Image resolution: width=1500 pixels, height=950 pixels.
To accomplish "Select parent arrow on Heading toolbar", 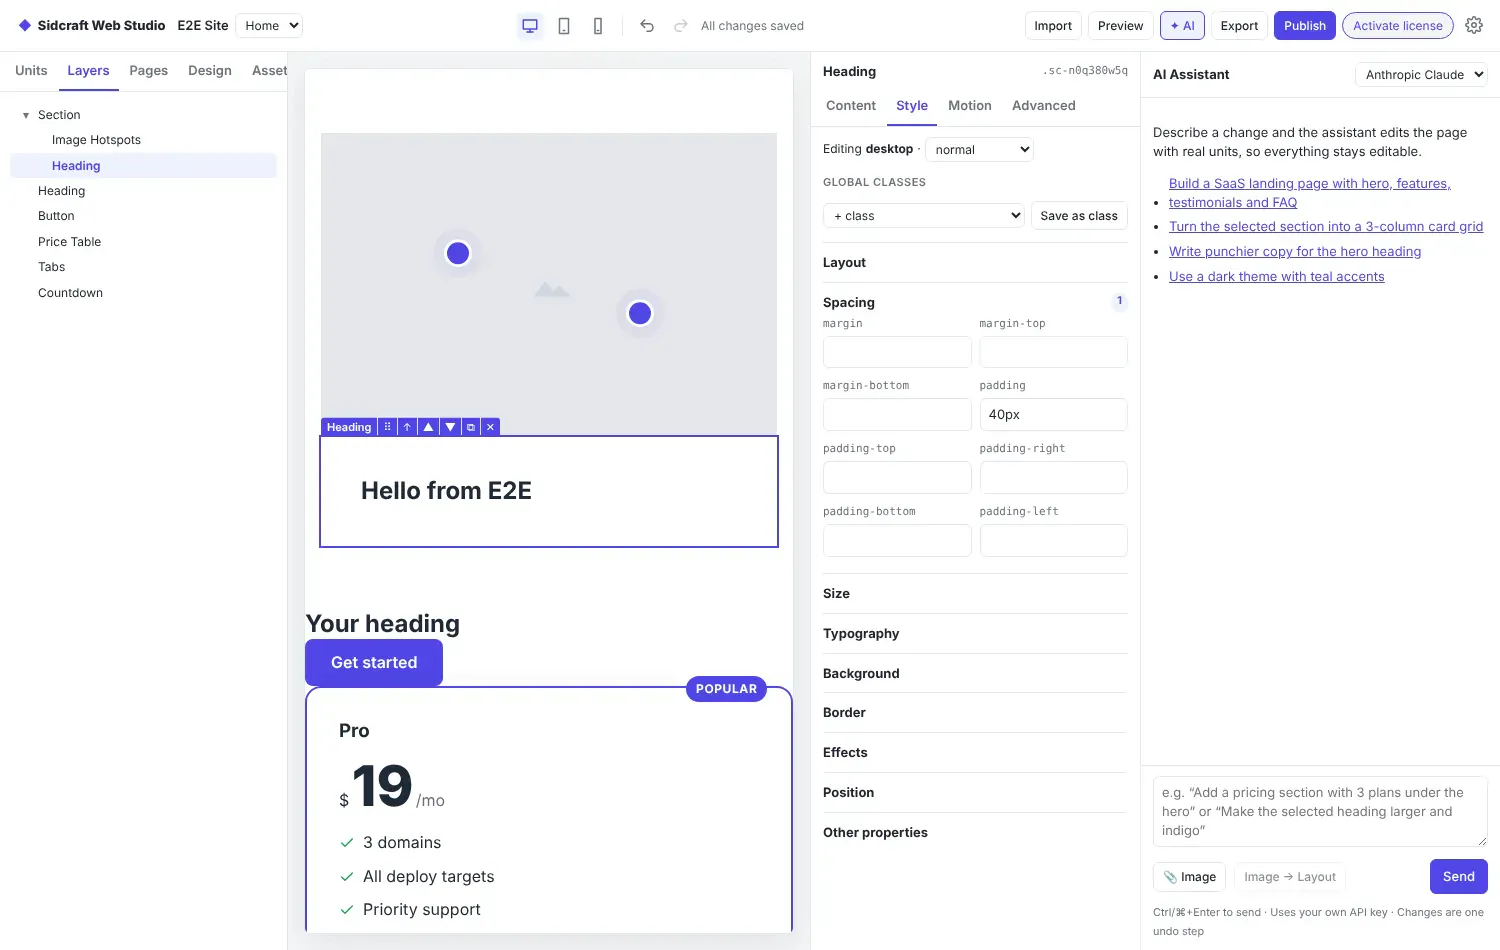I will 407,427.
